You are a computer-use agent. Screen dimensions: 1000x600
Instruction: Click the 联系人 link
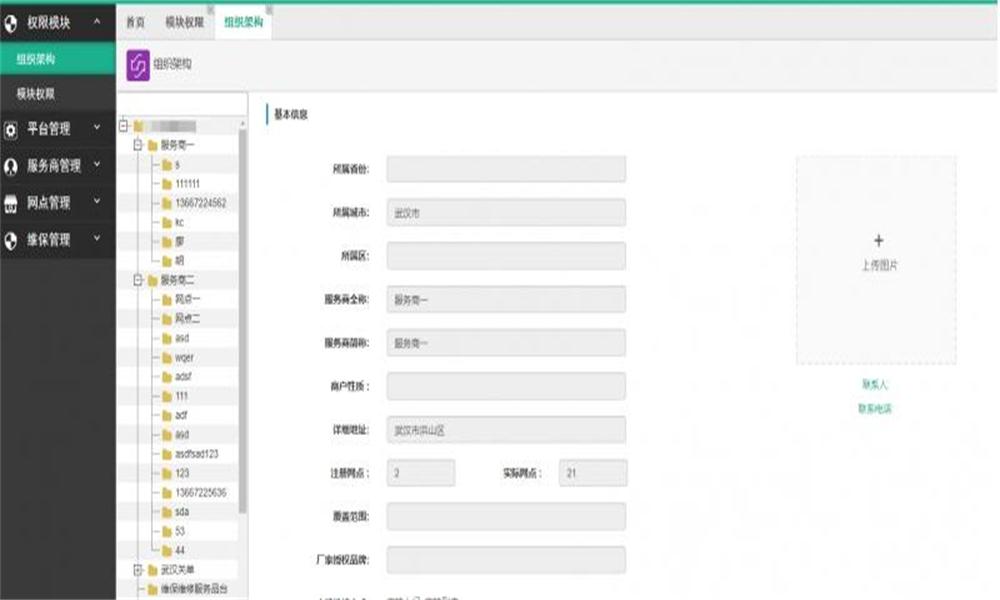[874, 384]
